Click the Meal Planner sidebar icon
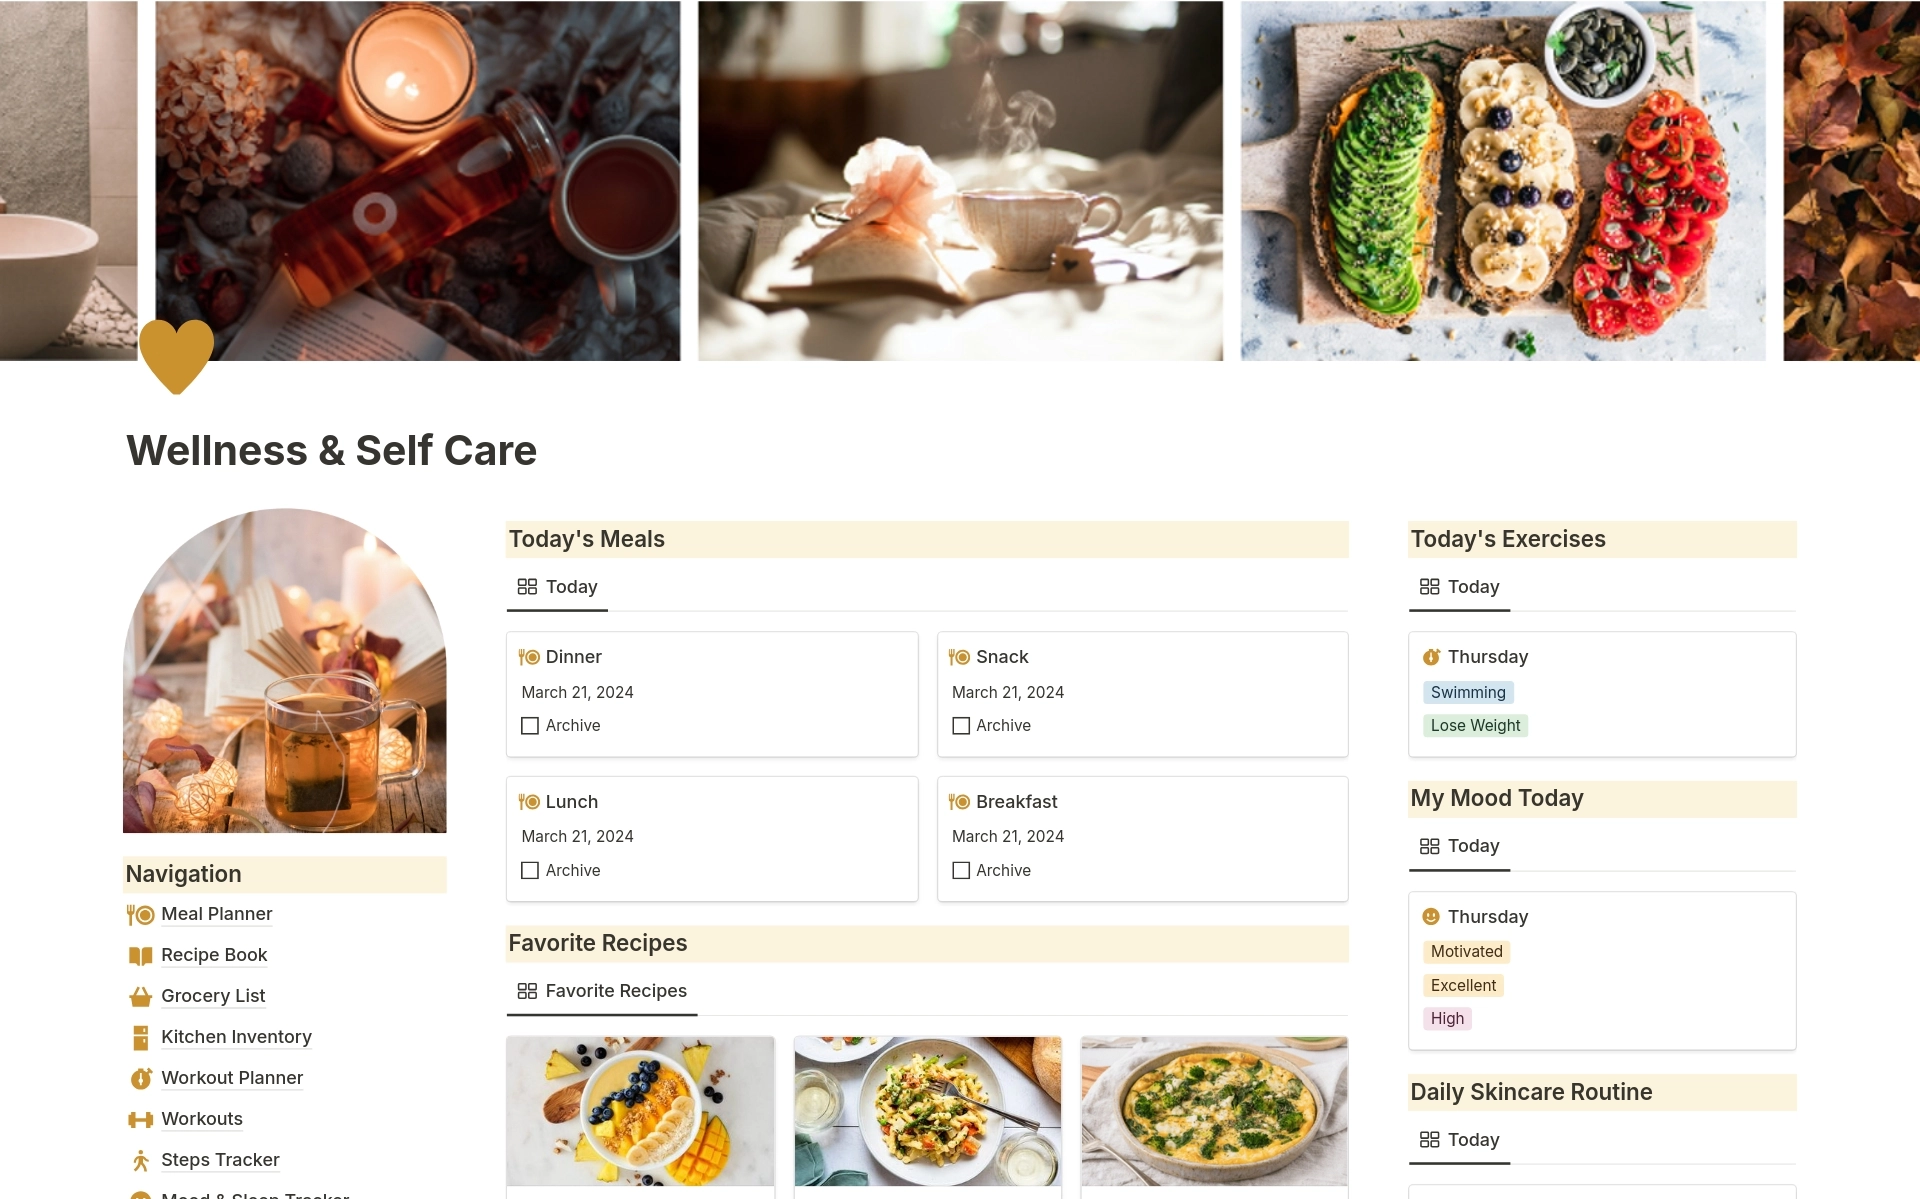Screen dimensions: 1920x1199 click(x=138, y=913)
